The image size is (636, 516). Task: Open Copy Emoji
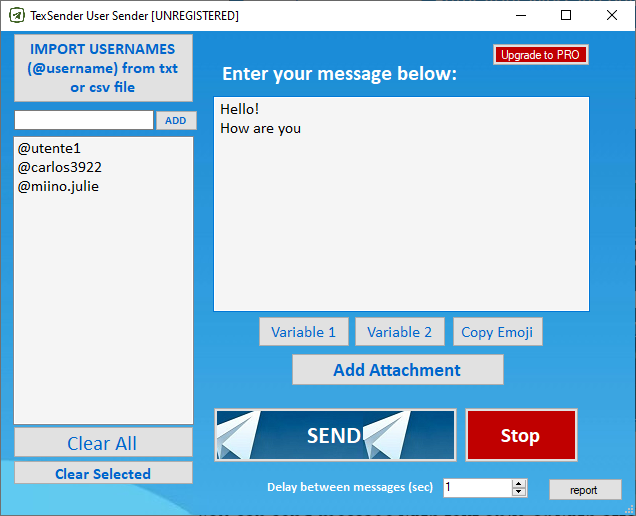coord(497,332)
